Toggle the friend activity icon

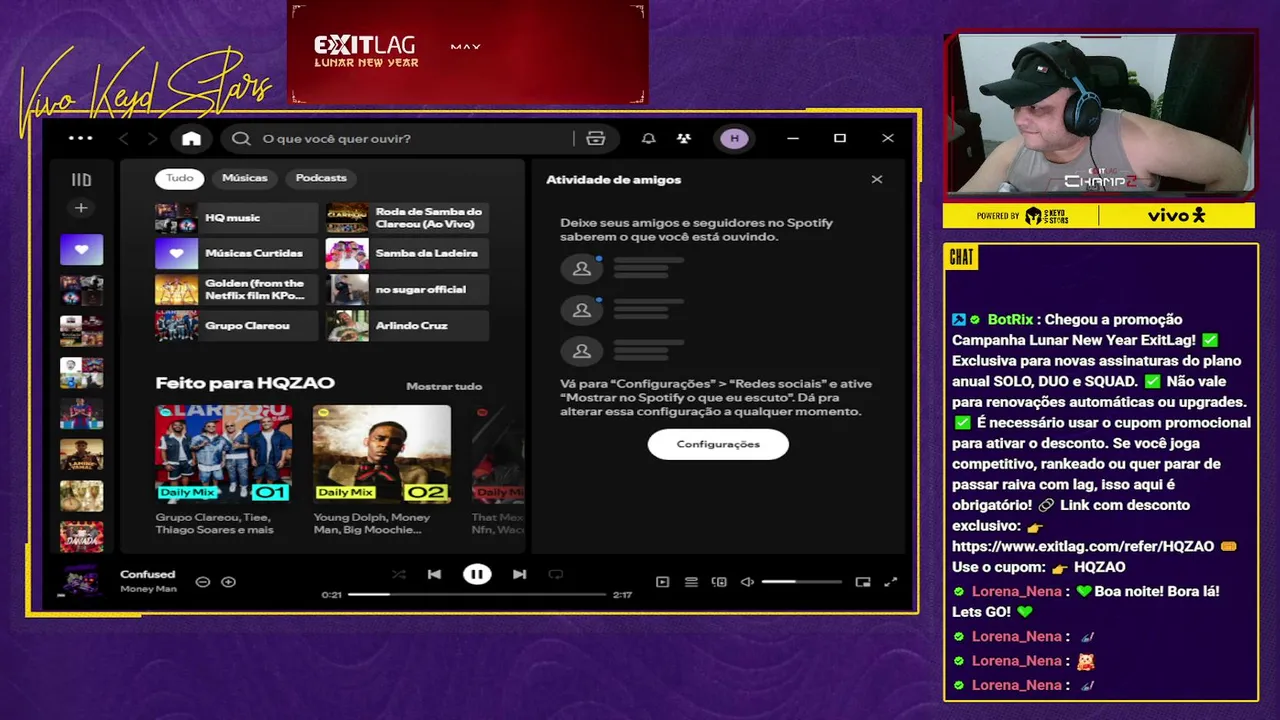click(684, 139)
